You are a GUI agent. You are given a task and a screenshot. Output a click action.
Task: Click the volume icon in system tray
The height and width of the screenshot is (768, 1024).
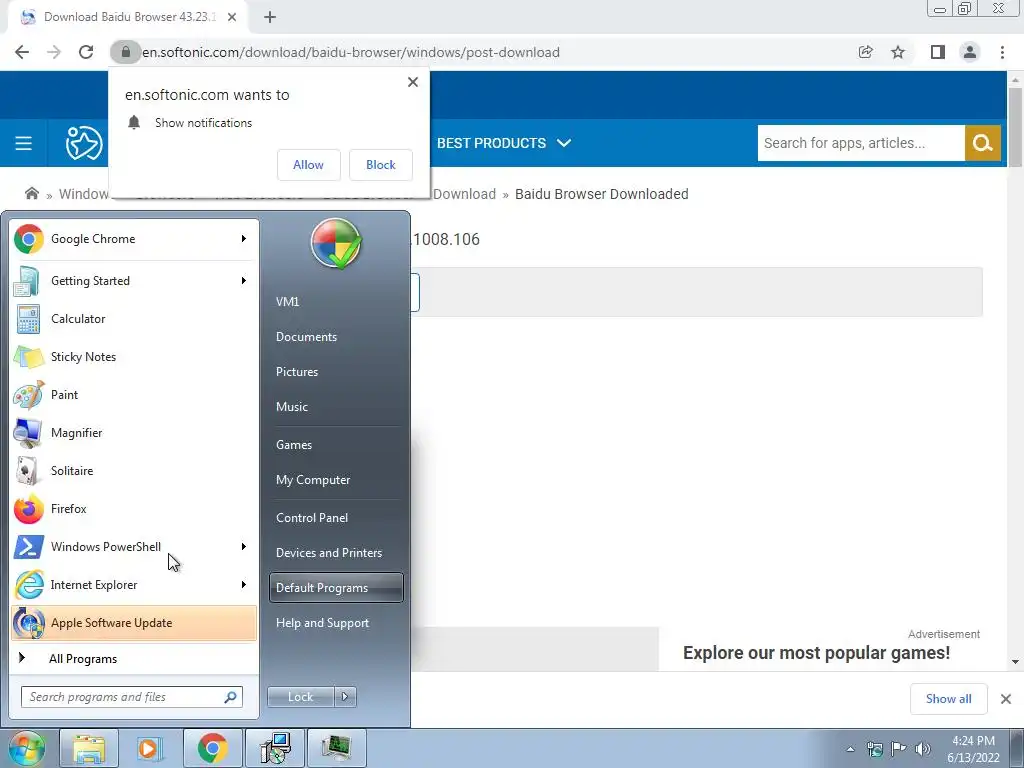pos(922,749)
